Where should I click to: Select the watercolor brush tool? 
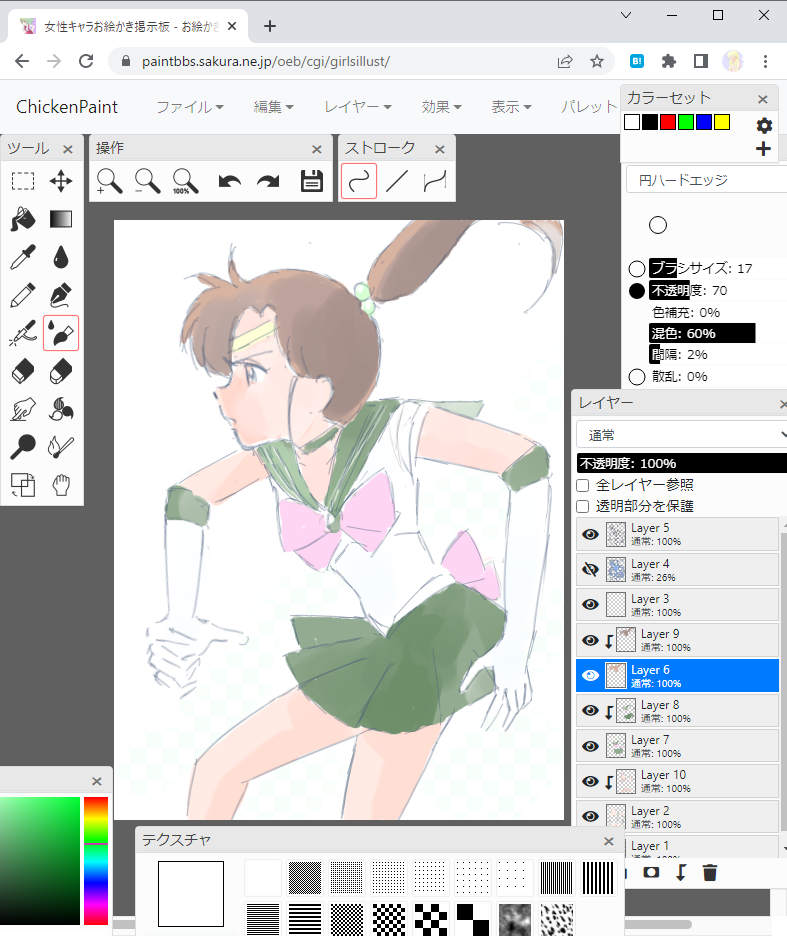pyautogui.click(x=61, y=333)
